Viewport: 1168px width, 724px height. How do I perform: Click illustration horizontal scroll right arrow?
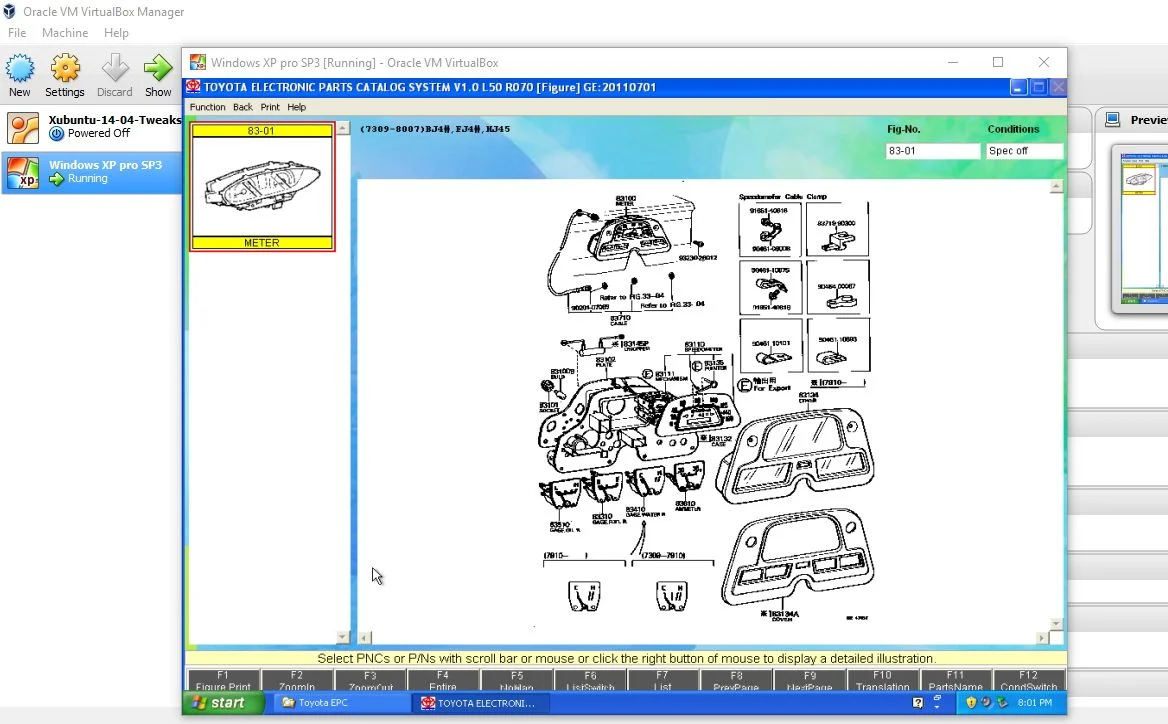pos(1042,638)
